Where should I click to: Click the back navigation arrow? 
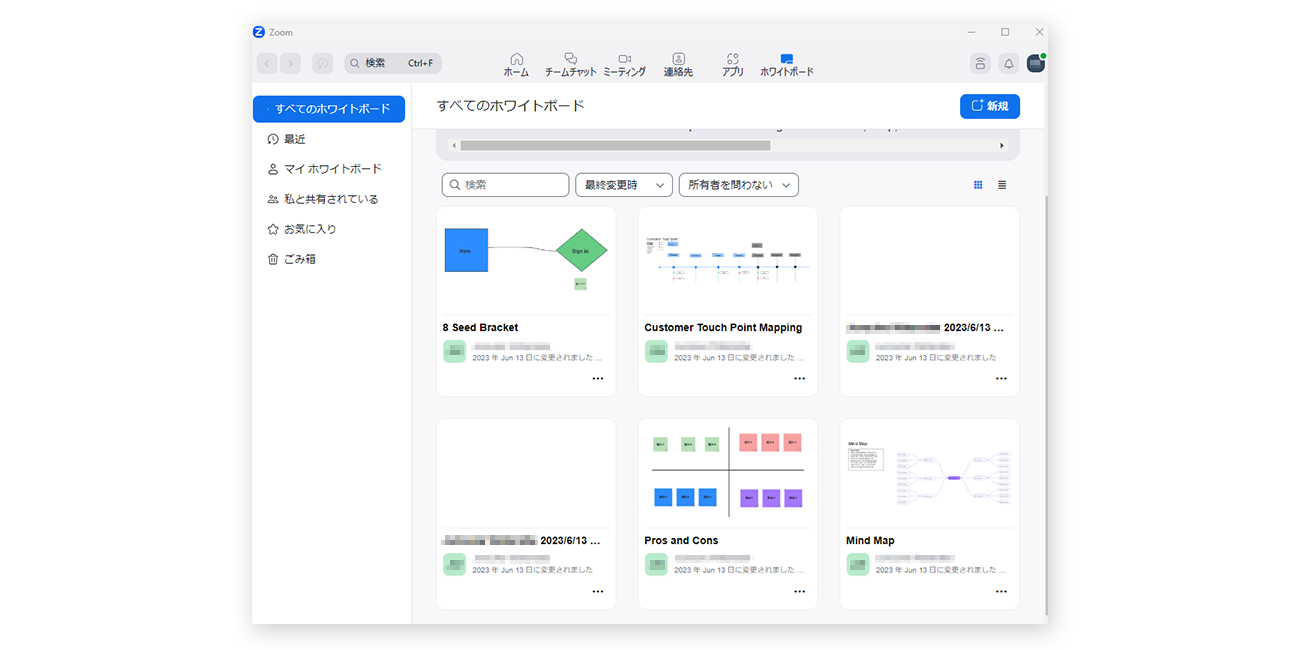(267, 64)
